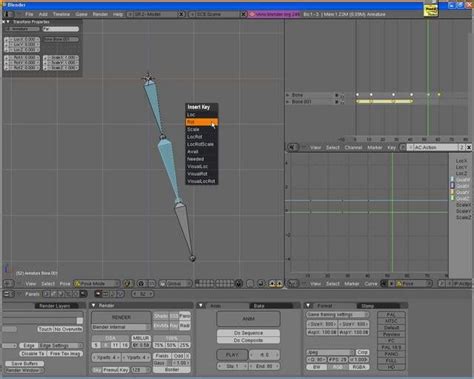Screen dimensions: 474x379
Task: Toggle the EnvMap render option
Action: click(x=161, y=325)
